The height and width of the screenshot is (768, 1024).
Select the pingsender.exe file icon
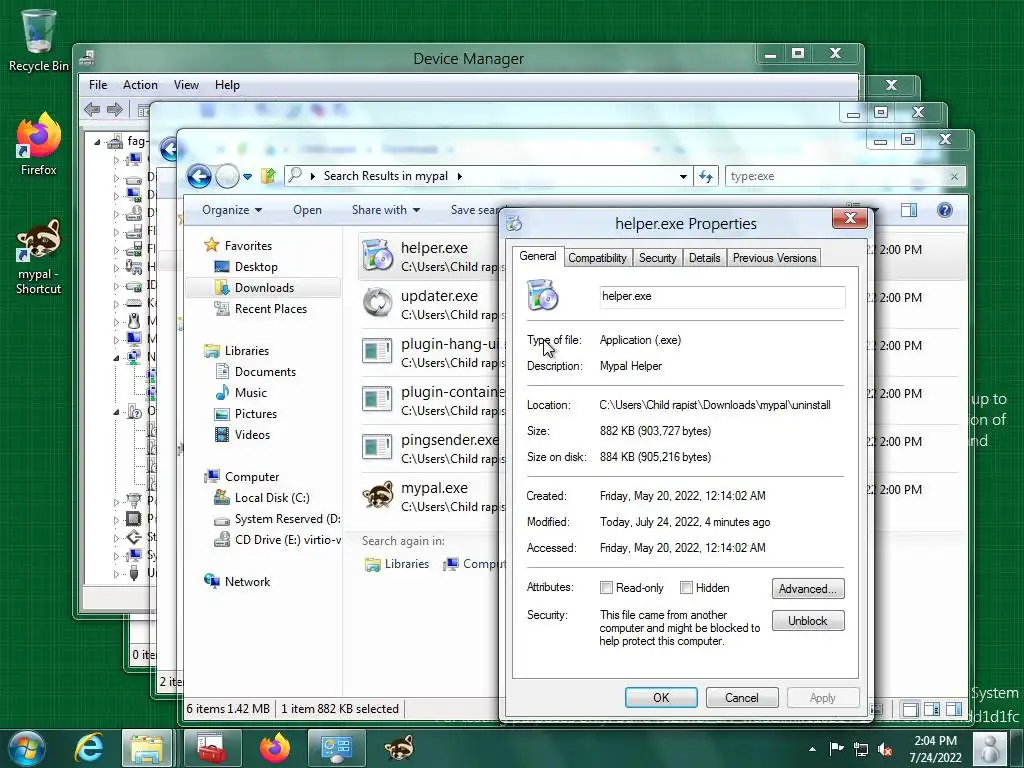click(x=377, y=447)
